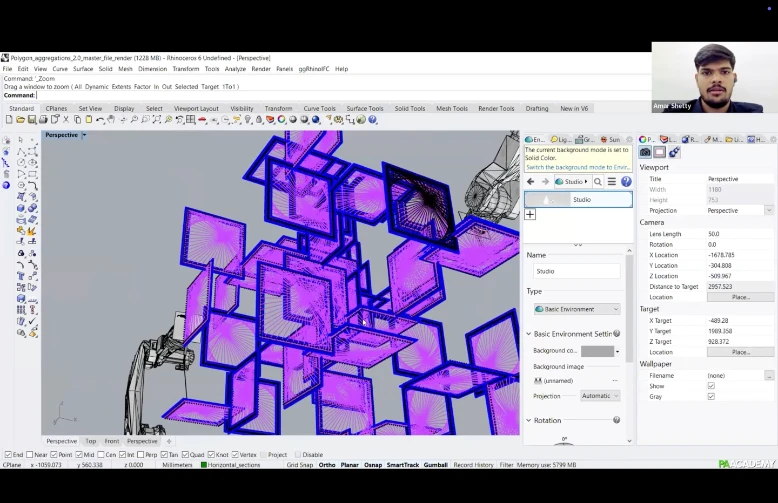Screen dimensions: 778x503
Task: Add new environment with plus button
Action: click(530, 214)
